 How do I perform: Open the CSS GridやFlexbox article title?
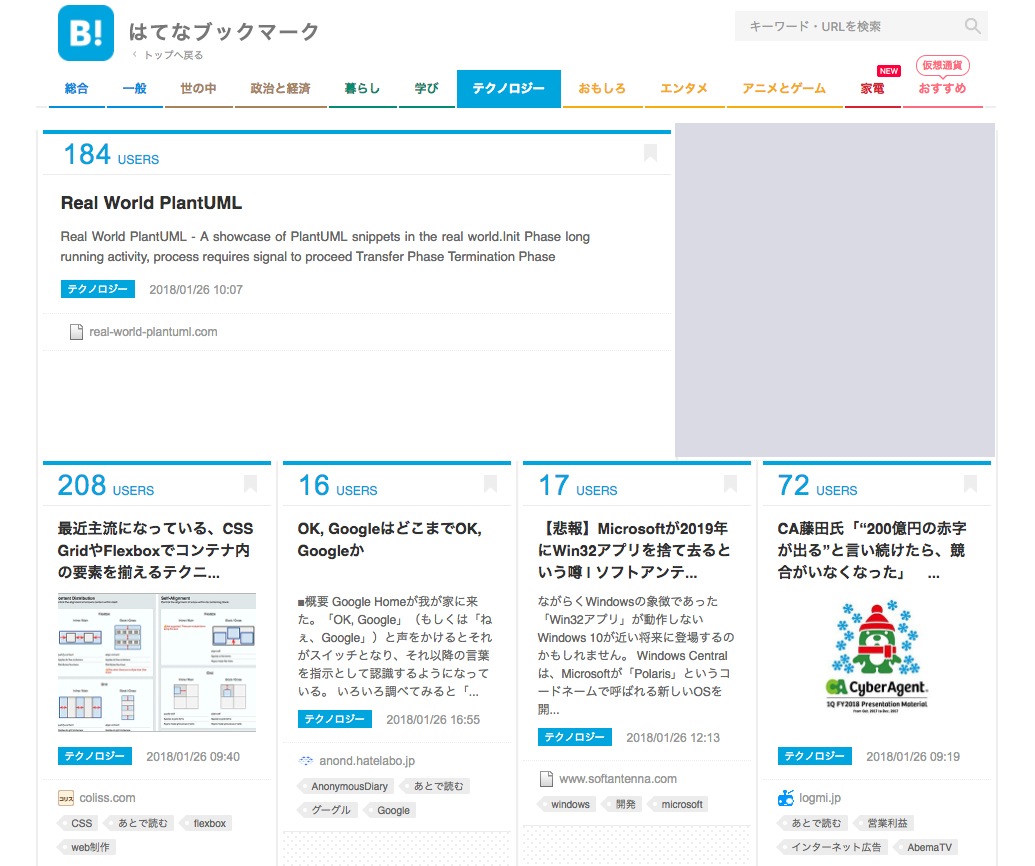click(156, 550)
